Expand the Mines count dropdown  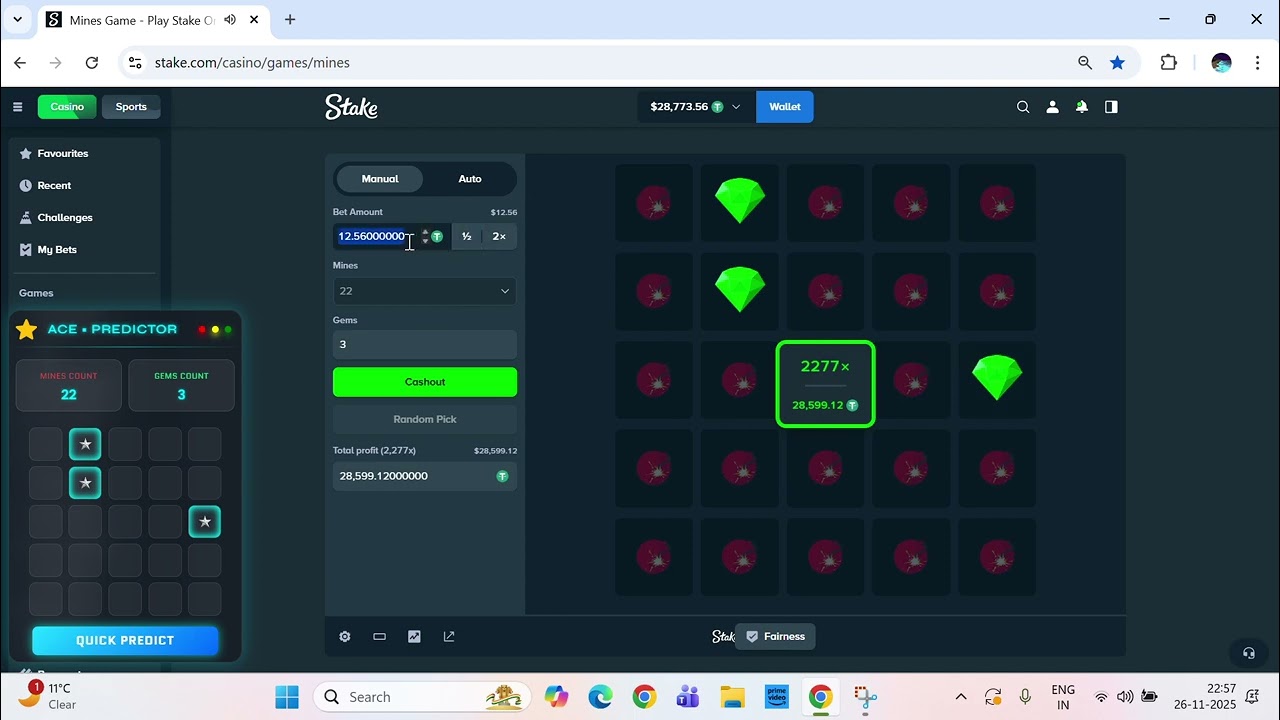click(x=425, y=291)
